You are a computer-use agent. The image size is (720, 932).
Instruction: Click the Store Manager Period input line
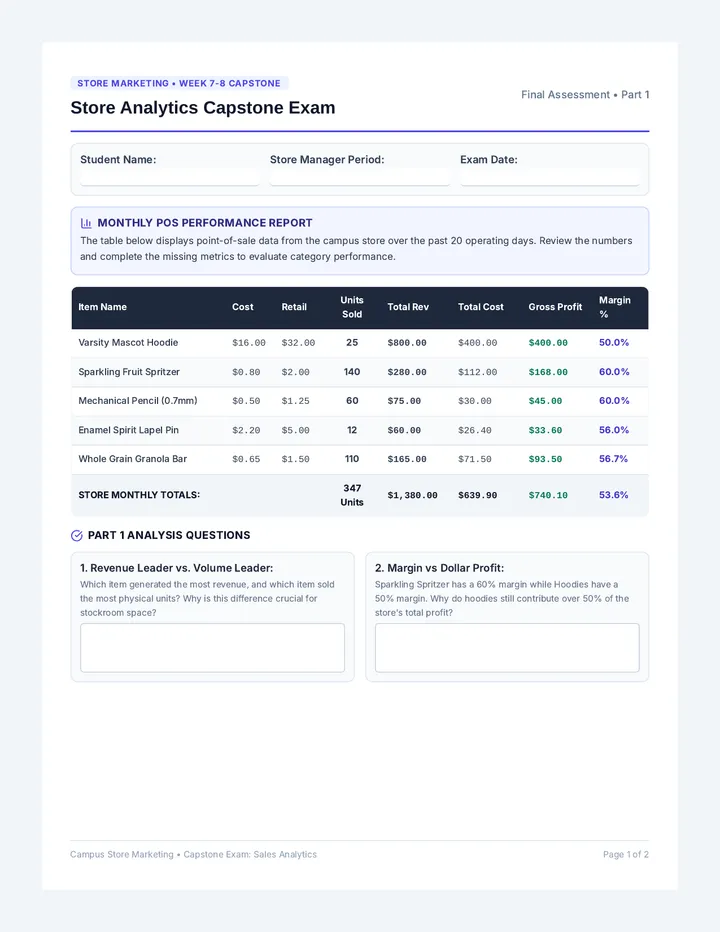[359, 178]
